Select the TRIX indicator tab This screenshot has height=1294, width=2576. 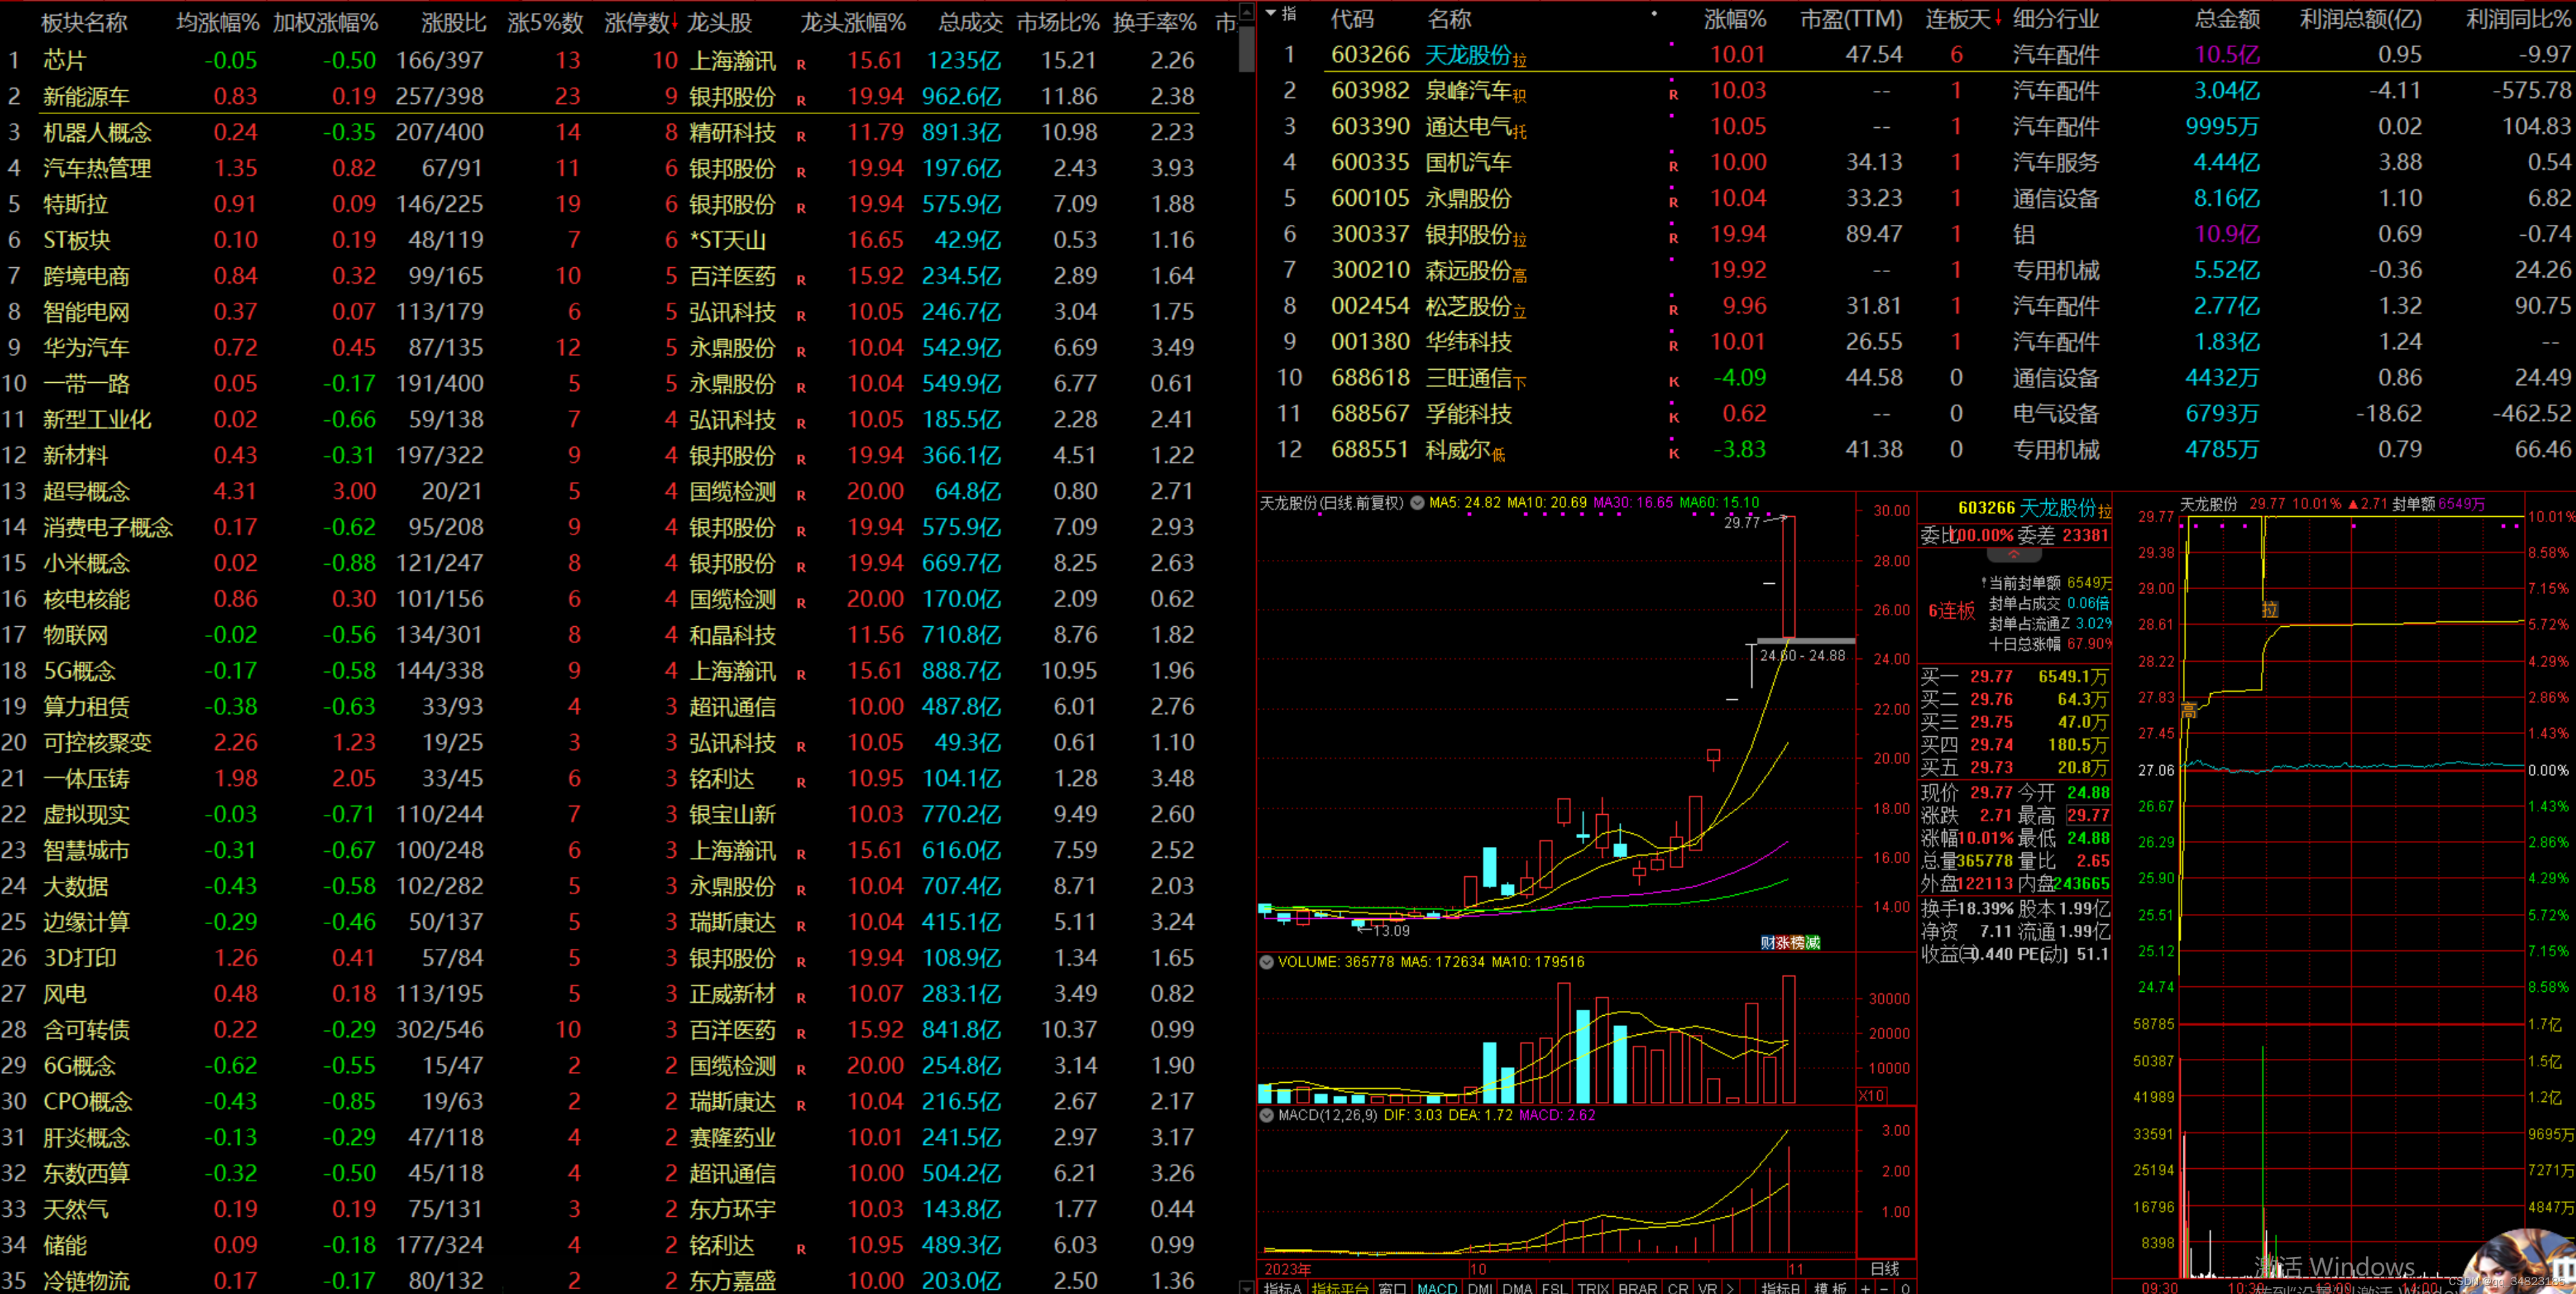[x=1593, y=1288]
